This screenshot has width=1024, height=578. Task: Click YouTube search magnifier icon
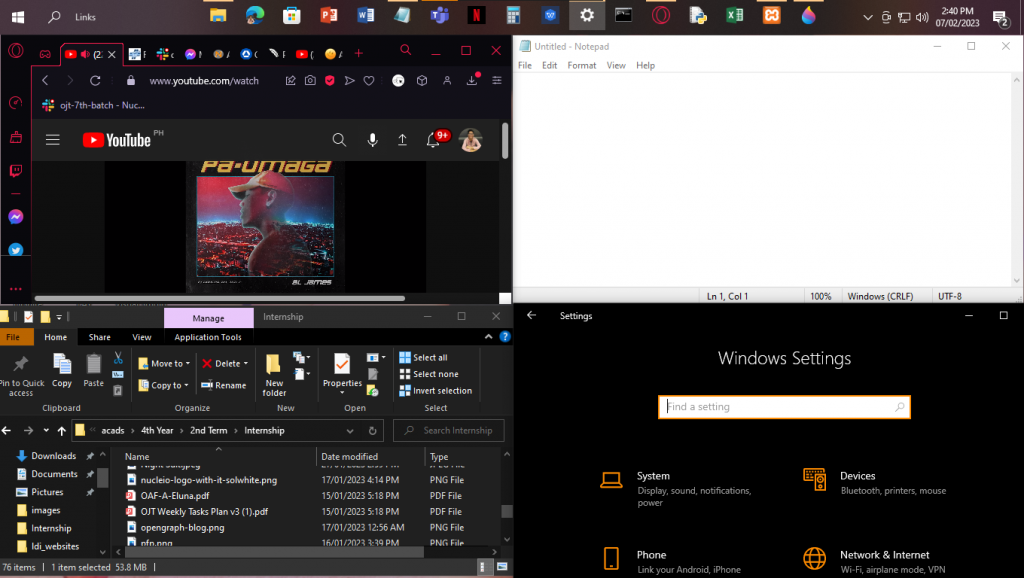click(339, 140)
